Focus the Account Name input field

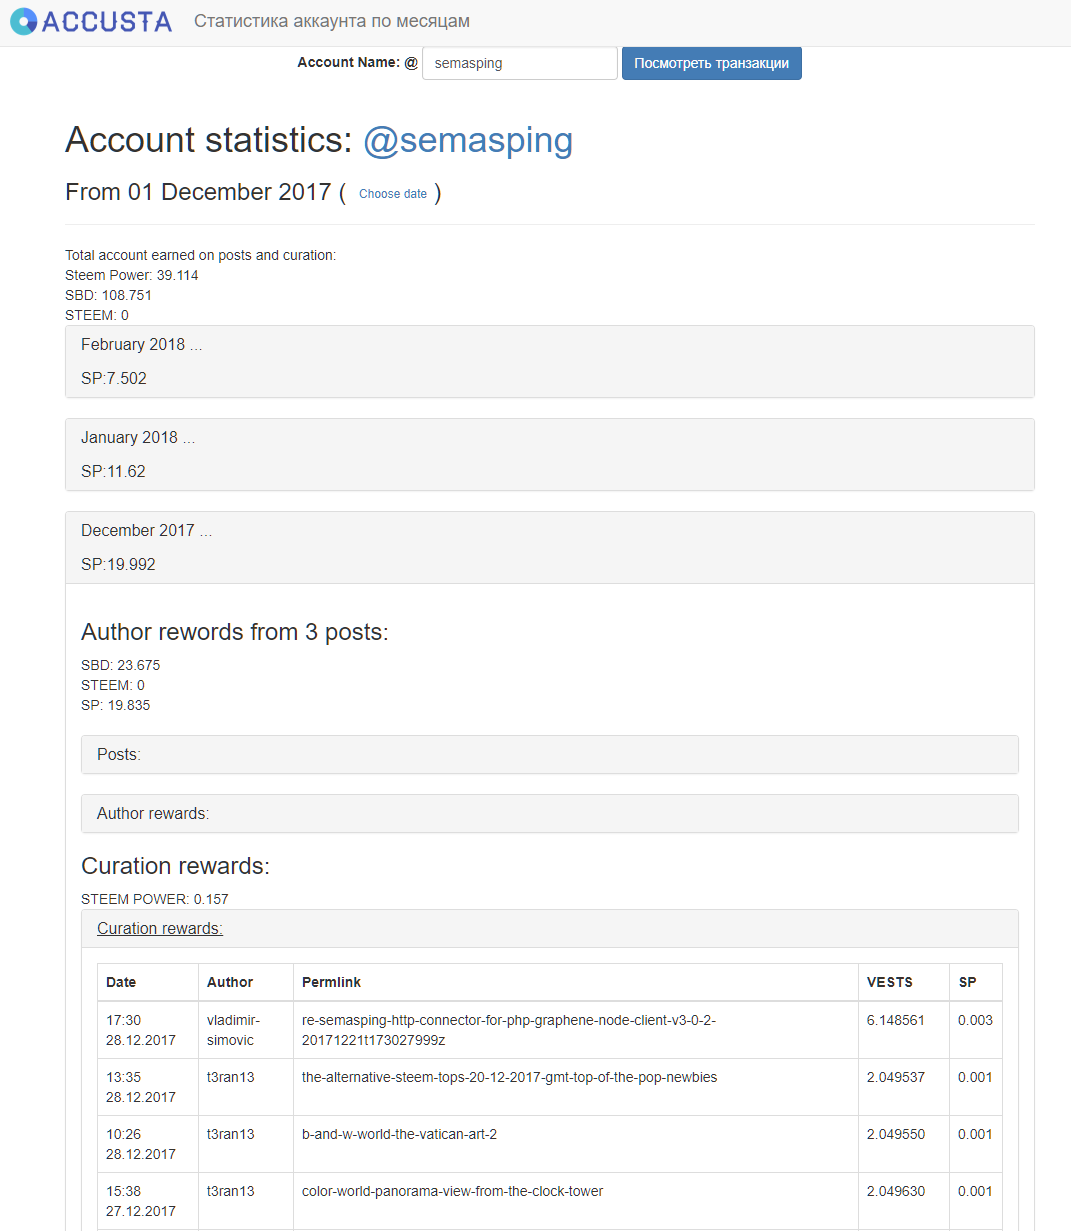pyautogui.click(x=520, y=63)
